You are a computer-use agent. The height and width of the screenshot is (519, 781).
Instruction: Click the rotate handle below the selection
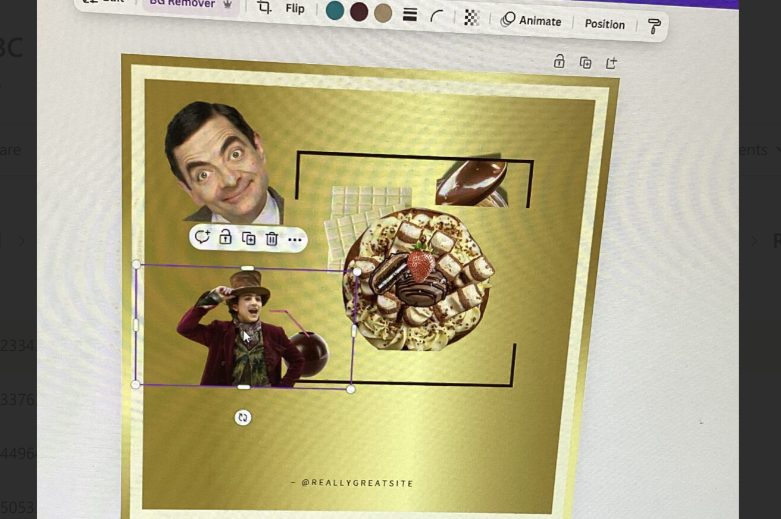pyautogui.click(x=243, y=417)
